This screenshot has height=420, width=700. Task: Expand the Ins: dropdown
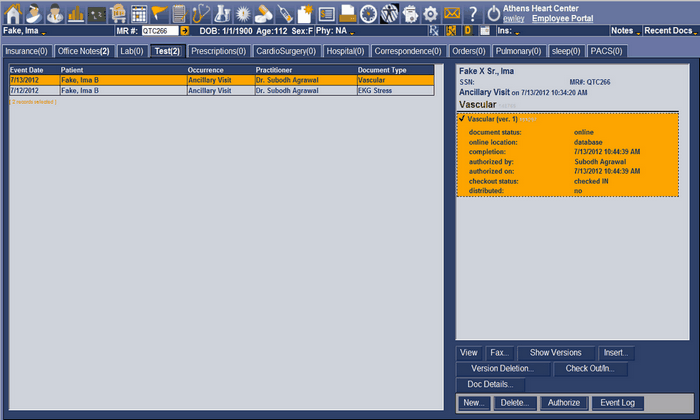tap(517, 32)
